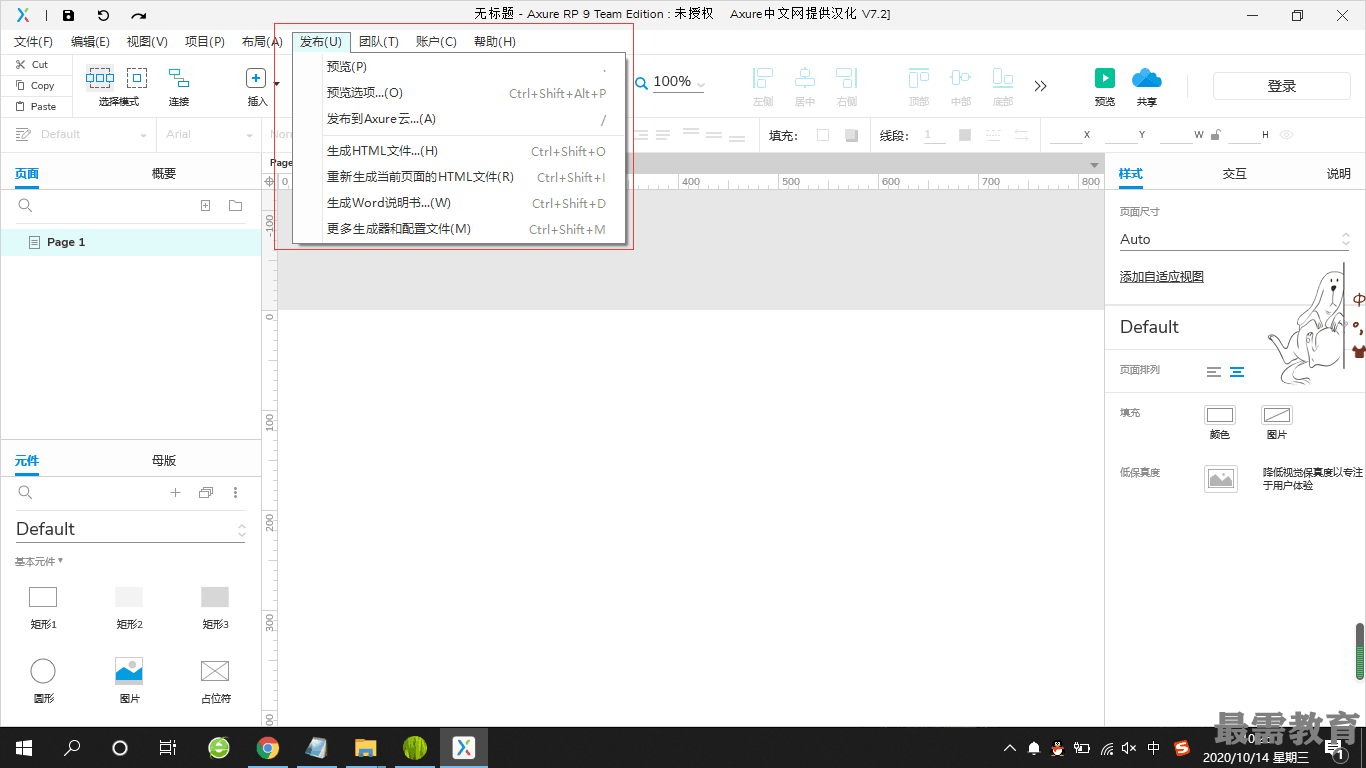The width and height of the screenshot is (1366, 768).
Task: Open the Default widget library dropdown
Action: pyautogui.click(x=131, y=530)
